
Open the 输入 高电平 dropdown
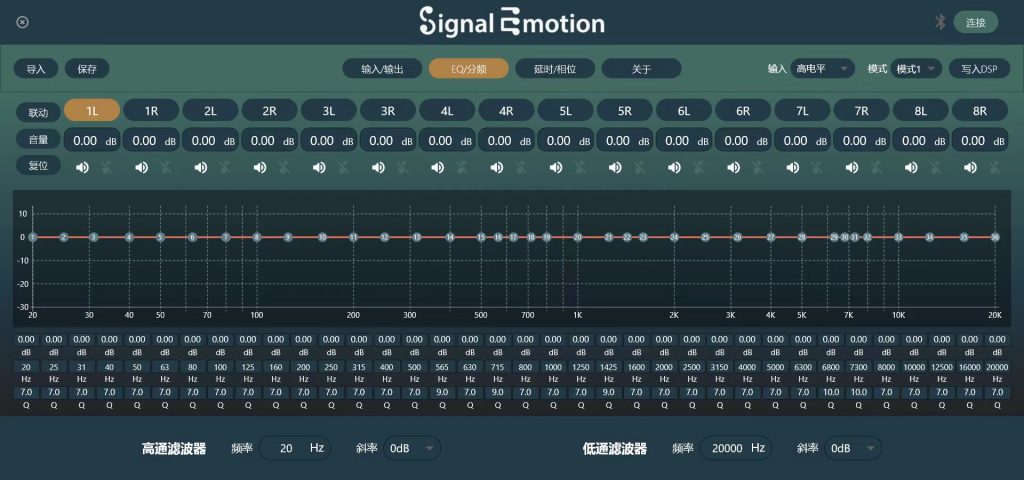(x=822, y=69)
